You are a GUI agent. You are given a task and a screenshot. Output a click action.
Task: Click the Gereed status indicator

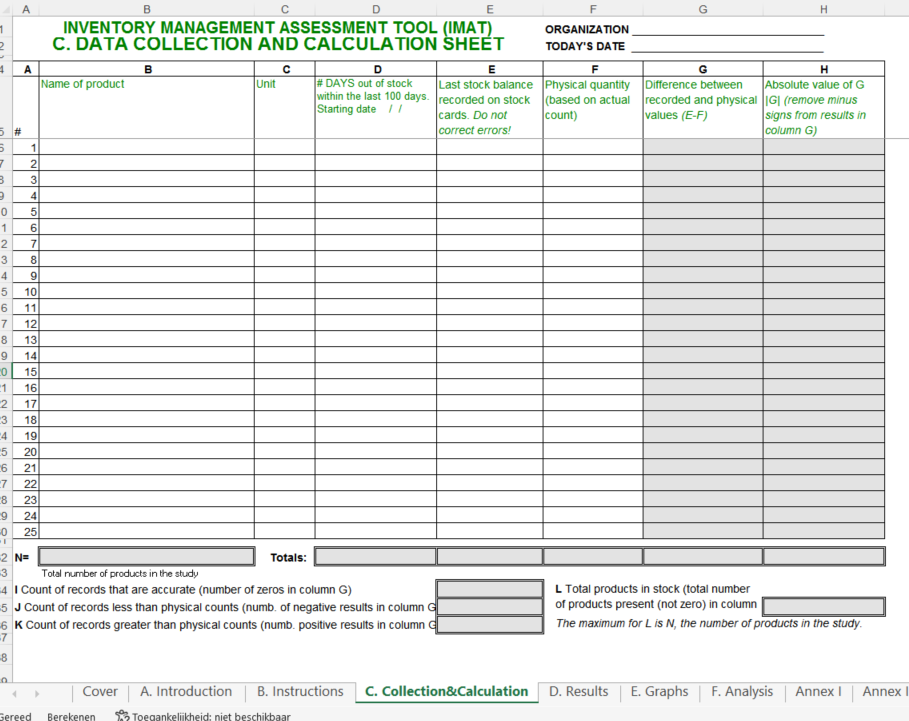tap(16, 716)
